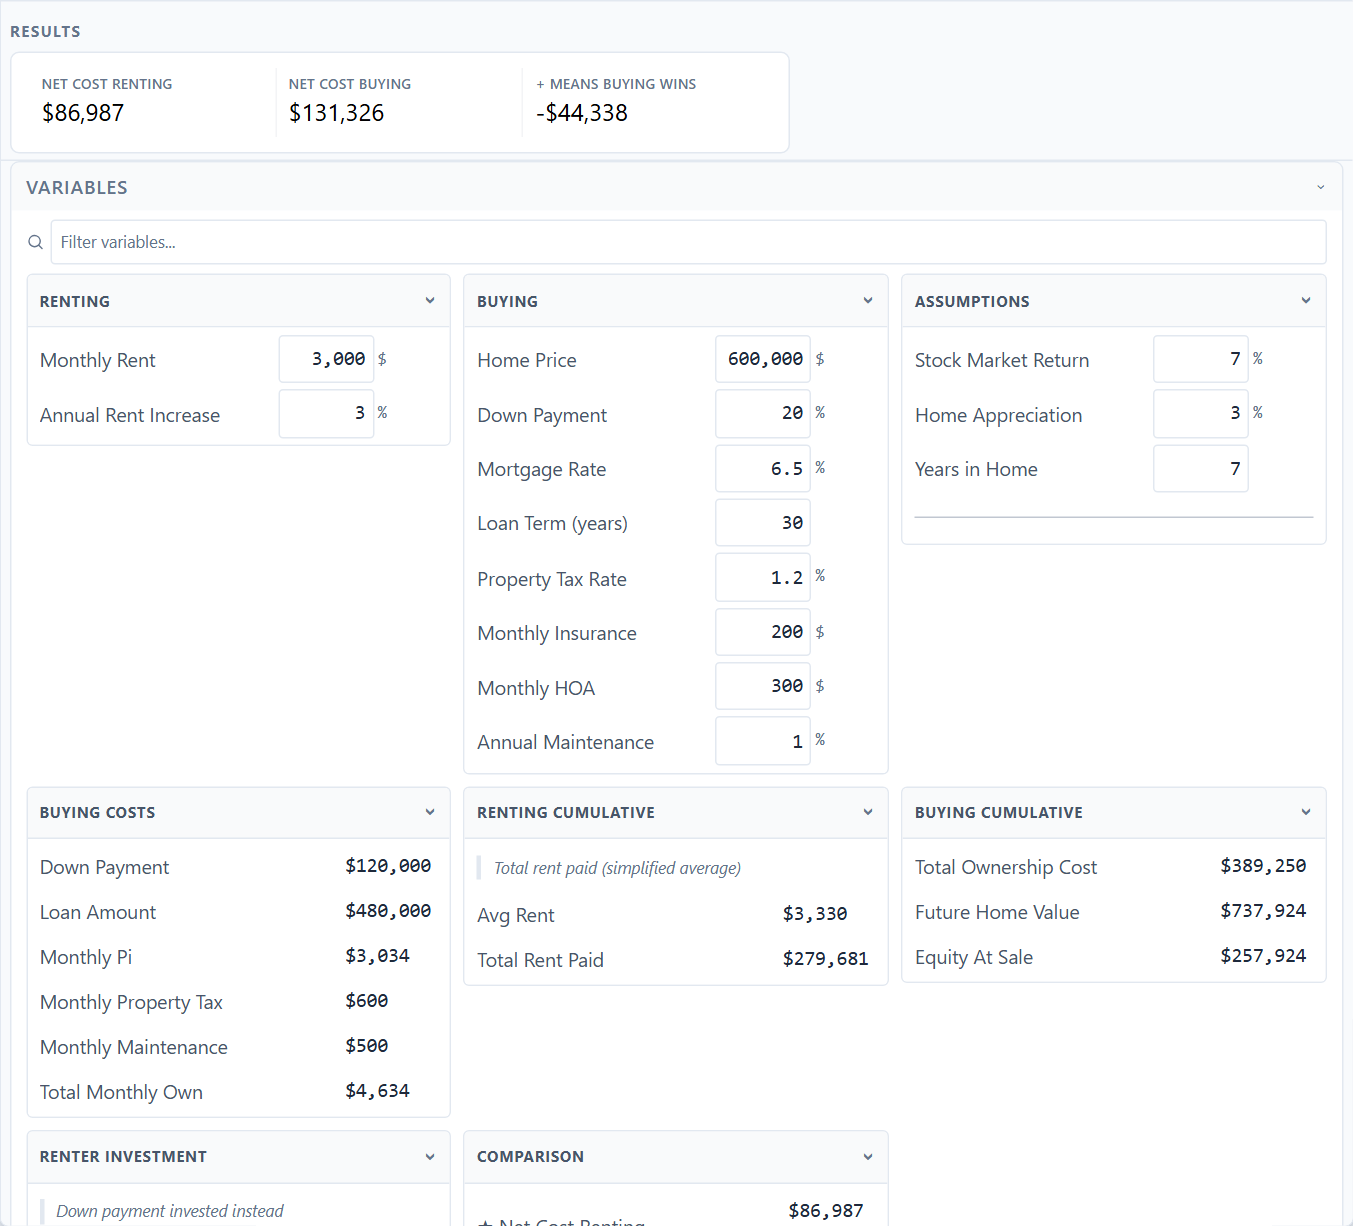Edit the Monthly HOA field
1353x1226 pixels.
(x=763, y=686)
